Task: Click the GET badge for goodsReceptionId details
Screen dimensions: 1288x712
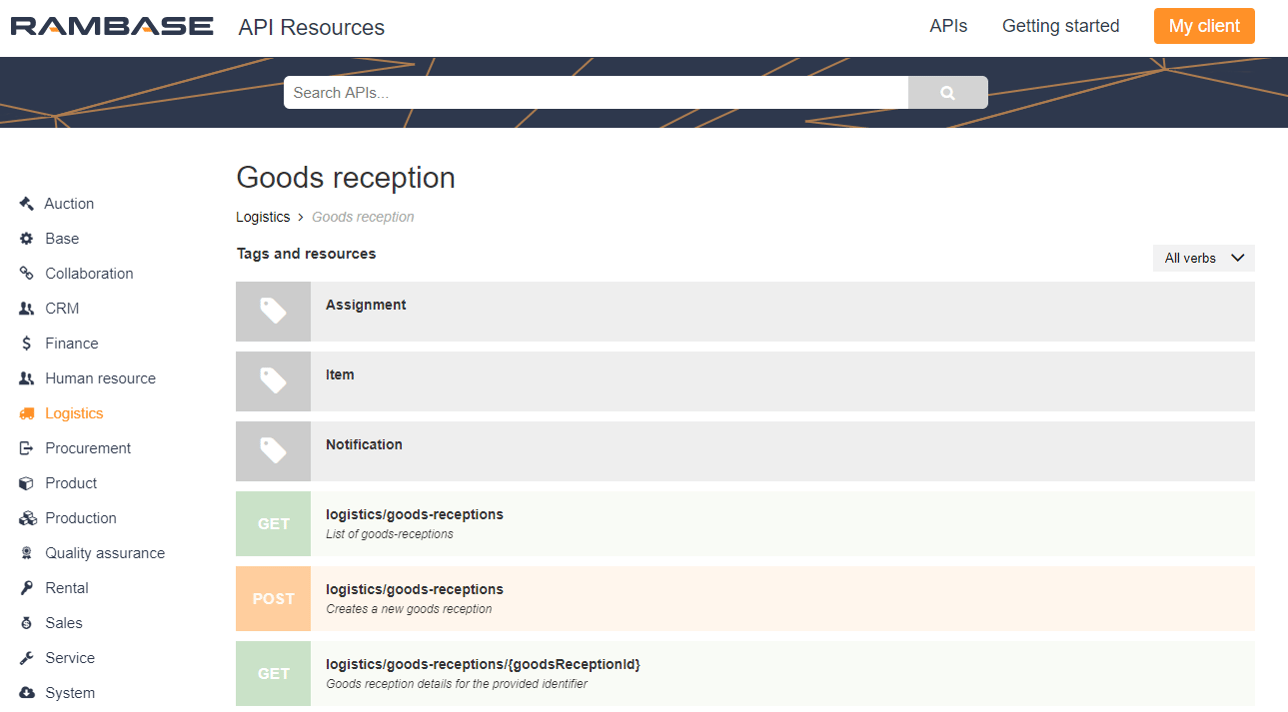Action: (273, 674)
